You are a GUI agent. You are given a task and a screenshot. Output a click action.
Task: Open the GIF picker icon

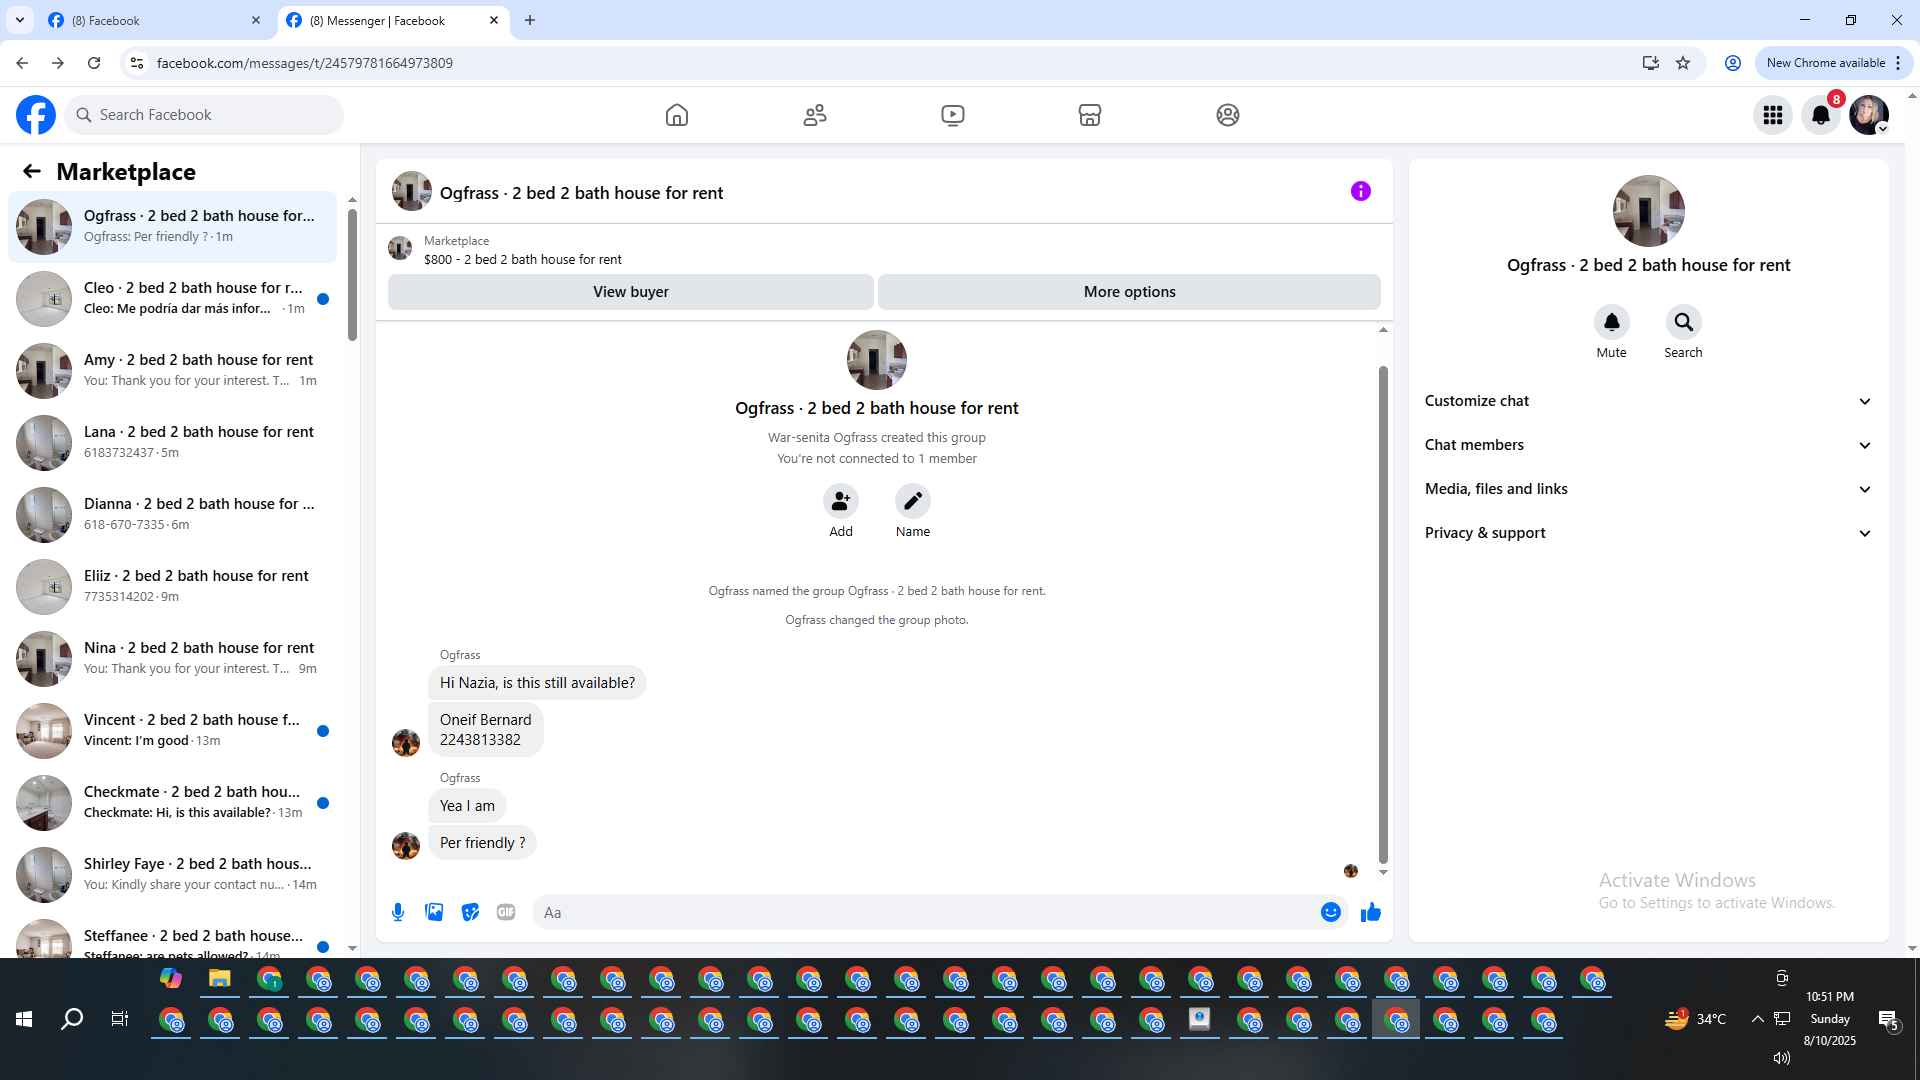click(x=506, y=912)
